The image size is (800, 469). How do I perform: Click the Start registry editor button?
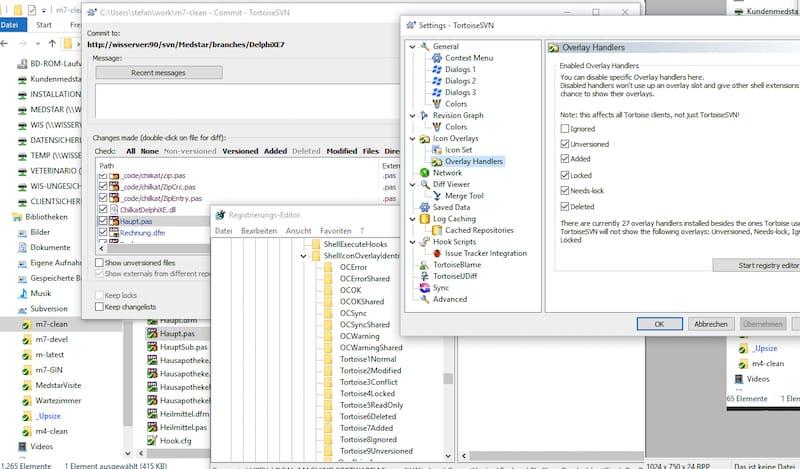coord(757,265)
